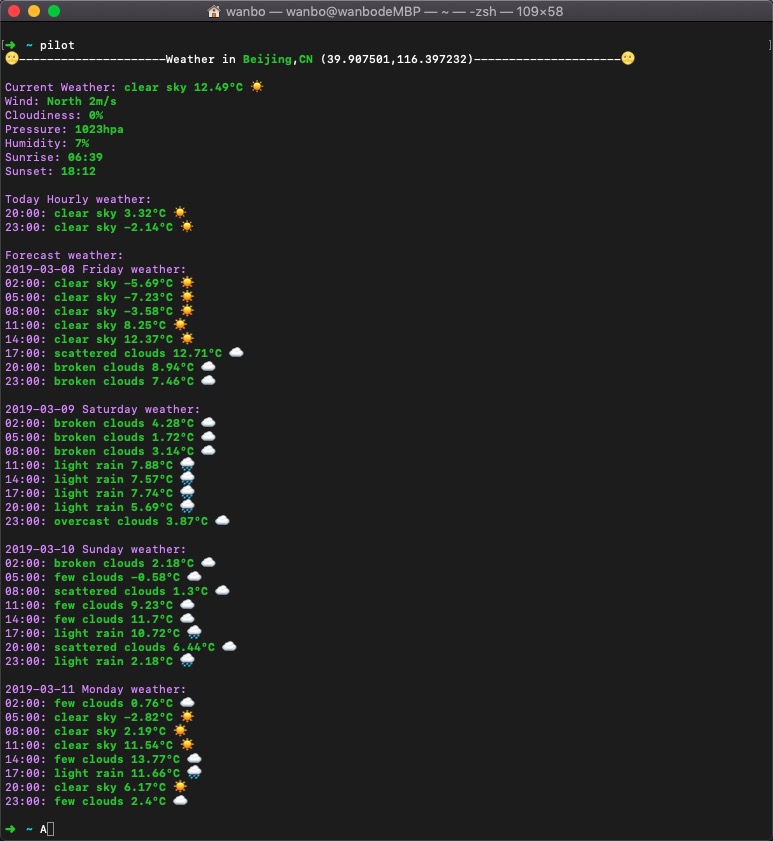The width and height of the screenshot is (773, 841).
Task: Click cloud icon beside scattered clouds 6.44°C
Action: (x=229, y=646)
